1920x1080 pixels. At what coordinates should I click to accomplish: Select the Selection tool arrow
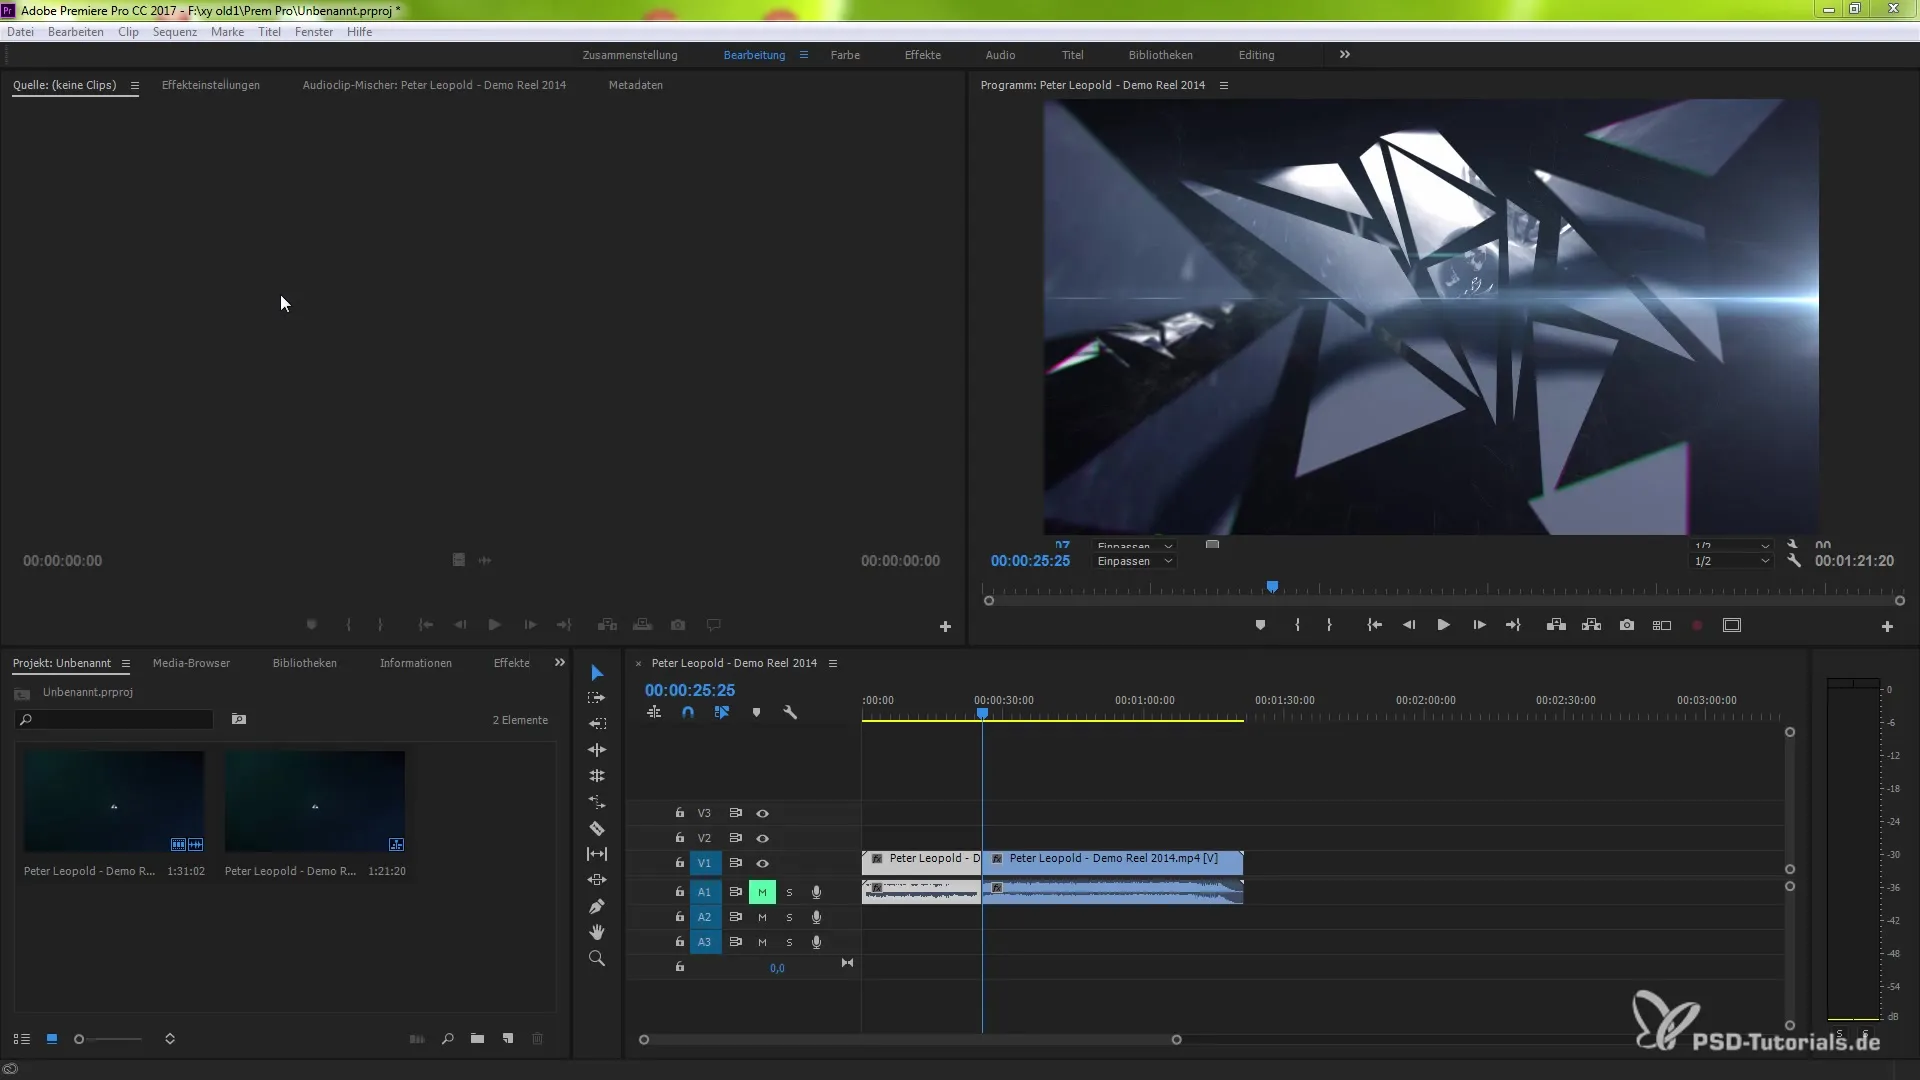coord(597,673)
